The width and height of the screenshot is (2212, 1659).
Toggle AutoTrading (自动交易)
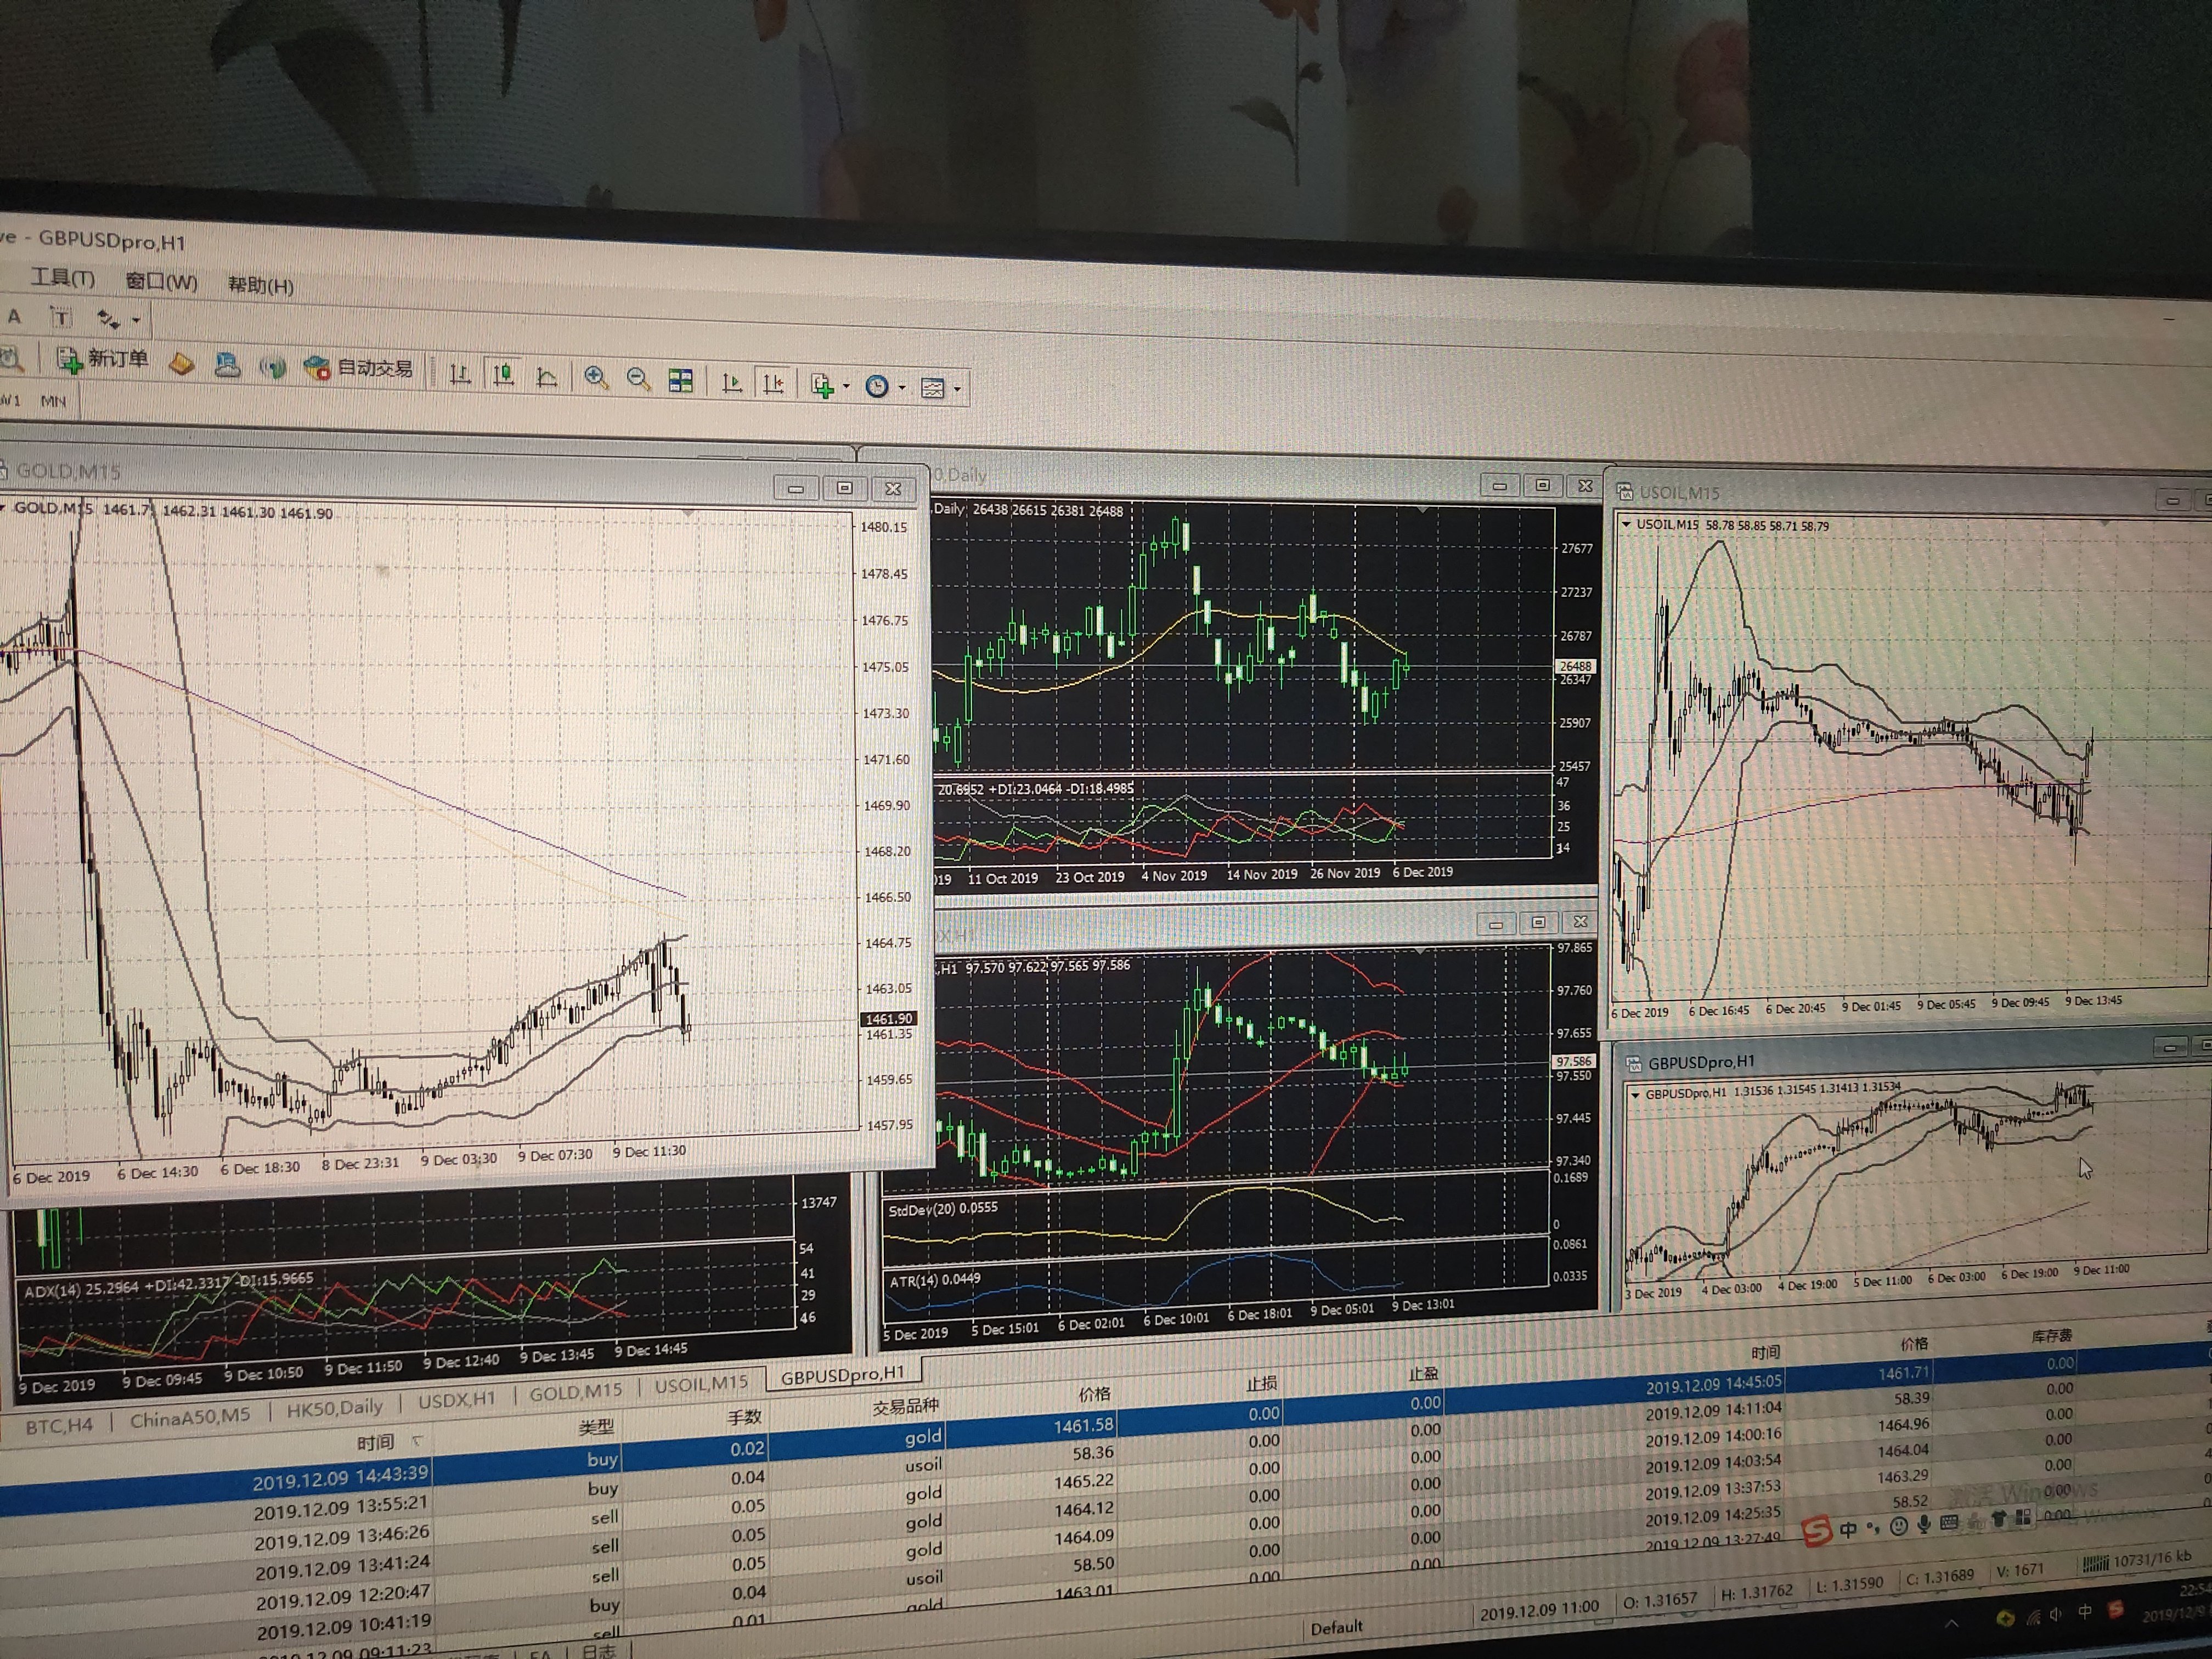[359, 367]
